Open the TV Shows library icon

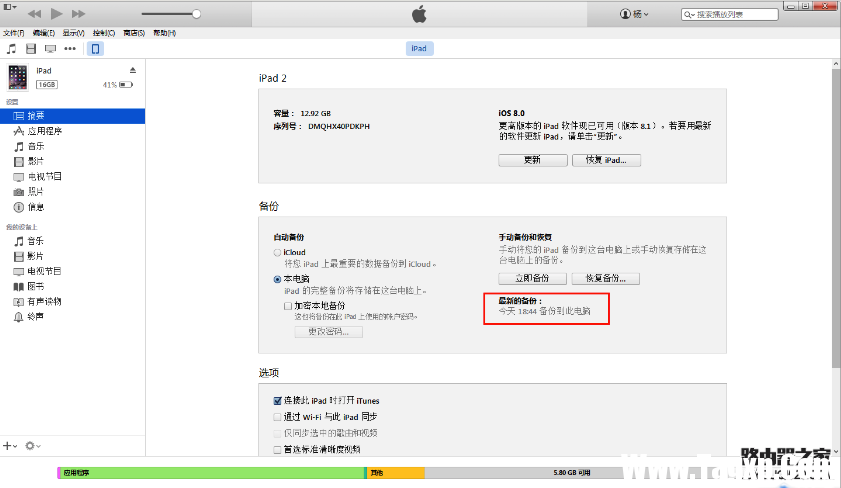[x=50, y=49]
